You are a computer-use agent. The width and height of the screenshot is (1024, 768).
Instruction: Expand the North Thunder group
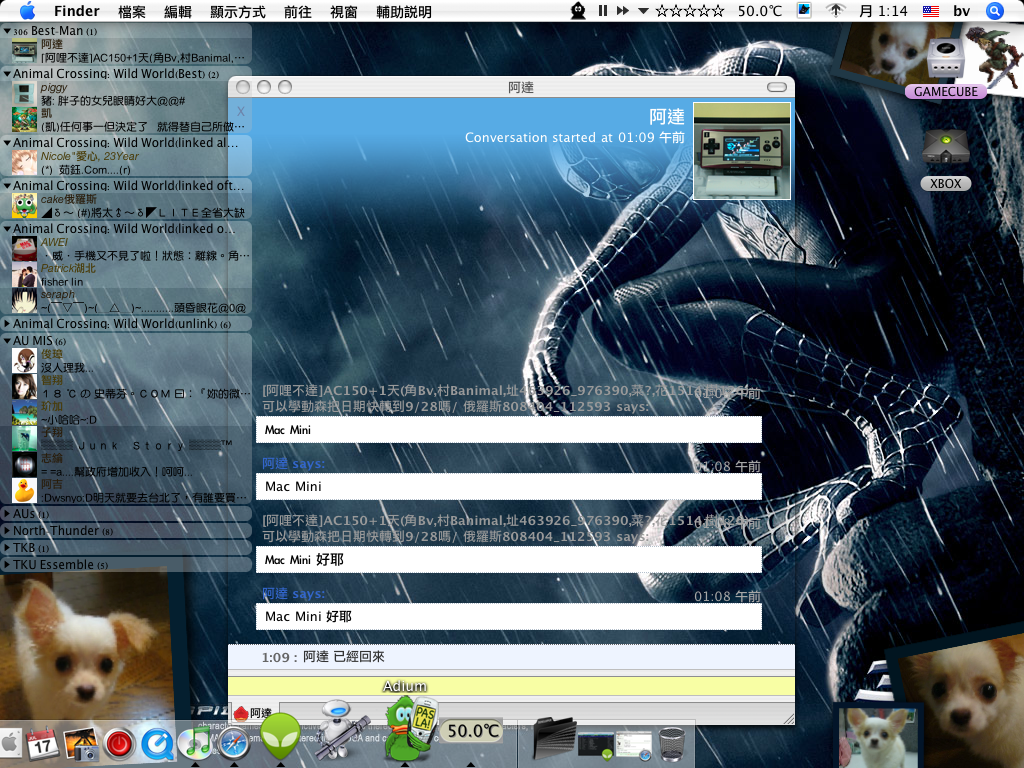pos(7,530)
